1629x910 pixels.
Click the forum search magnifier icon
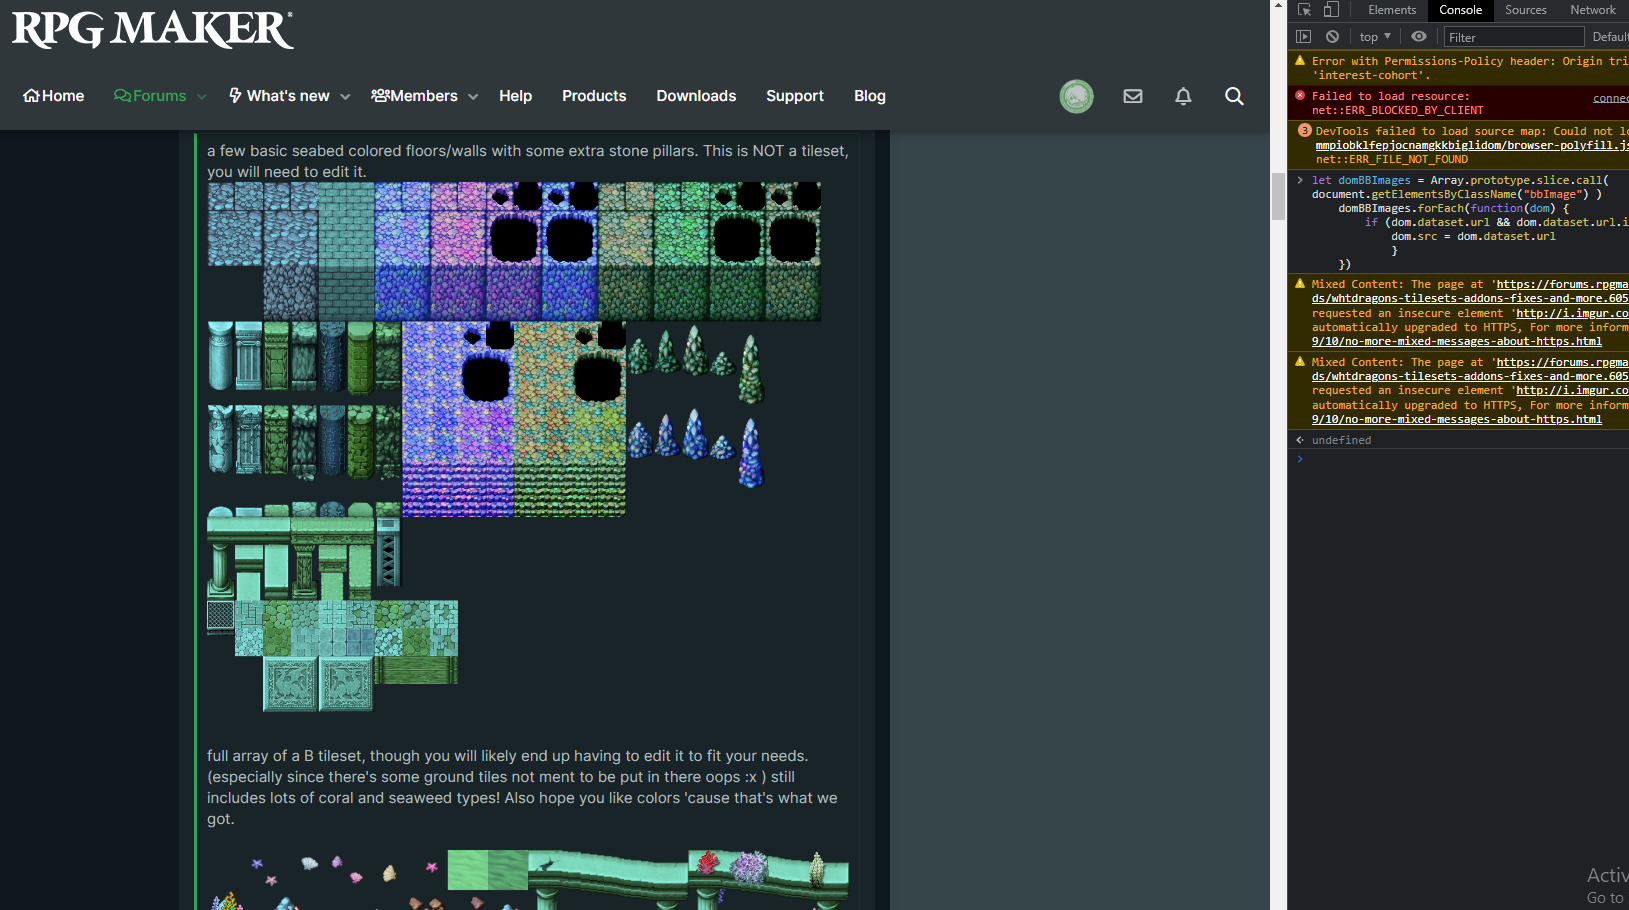1235,96
